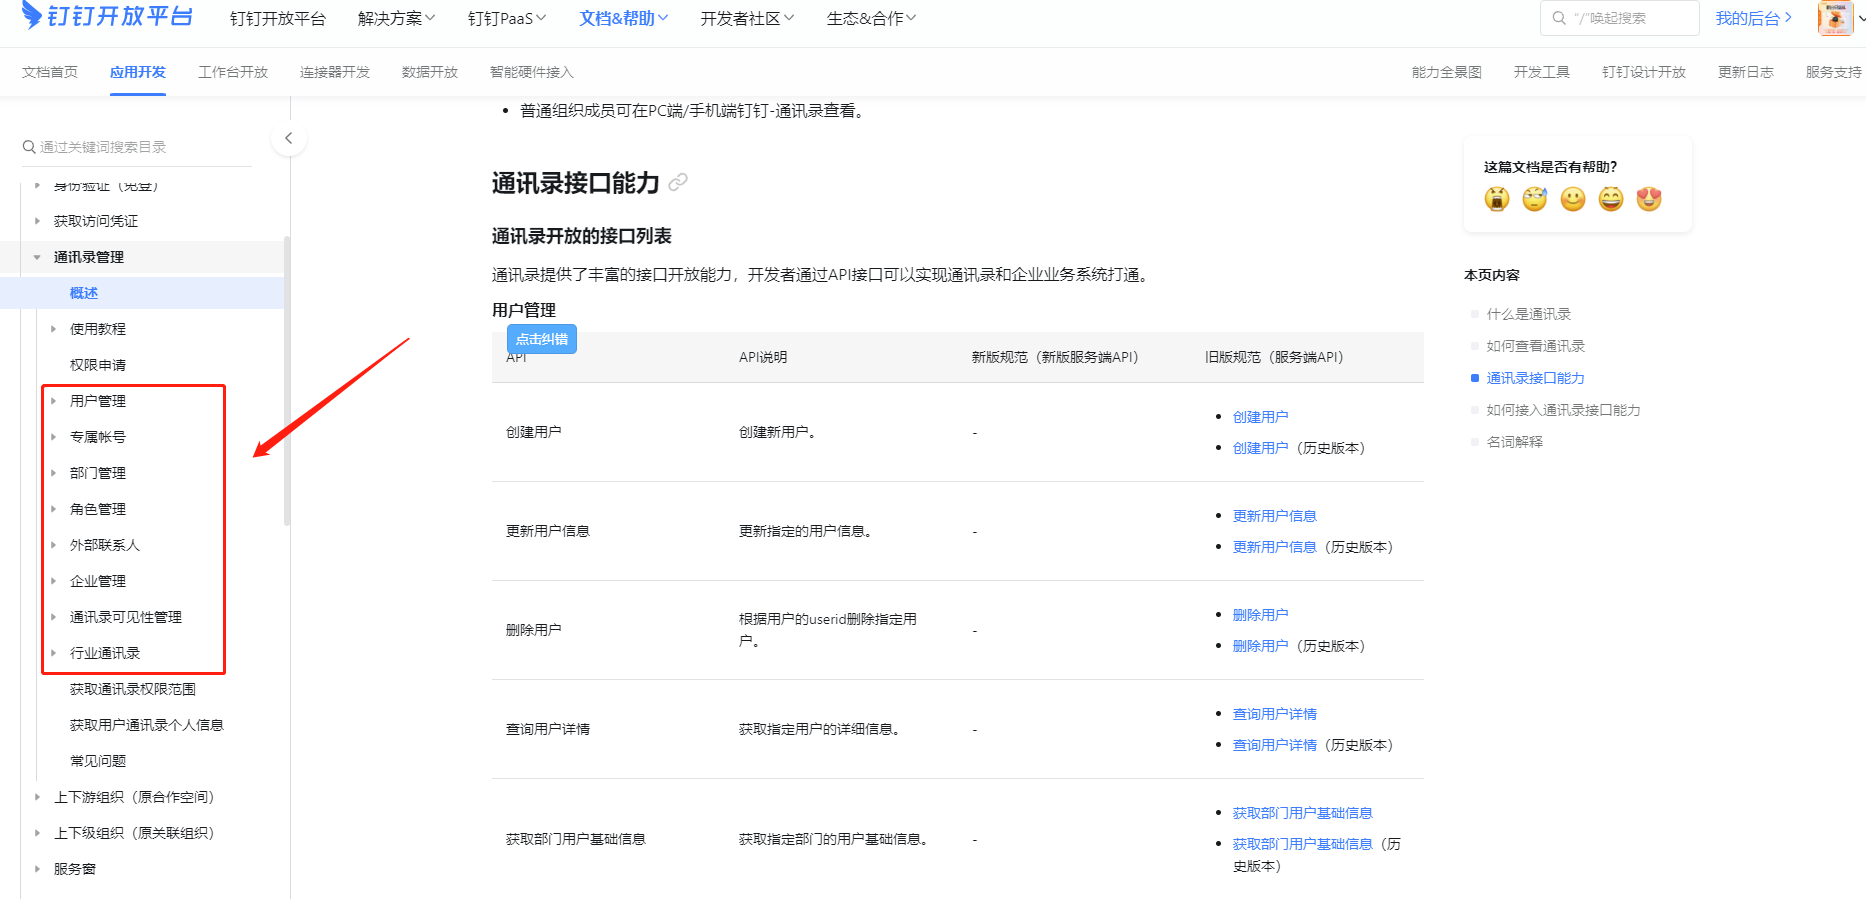Click the user avatar at top right
The height and width of the screenshot is (899, 1866).
click(x=1835, y=18)
